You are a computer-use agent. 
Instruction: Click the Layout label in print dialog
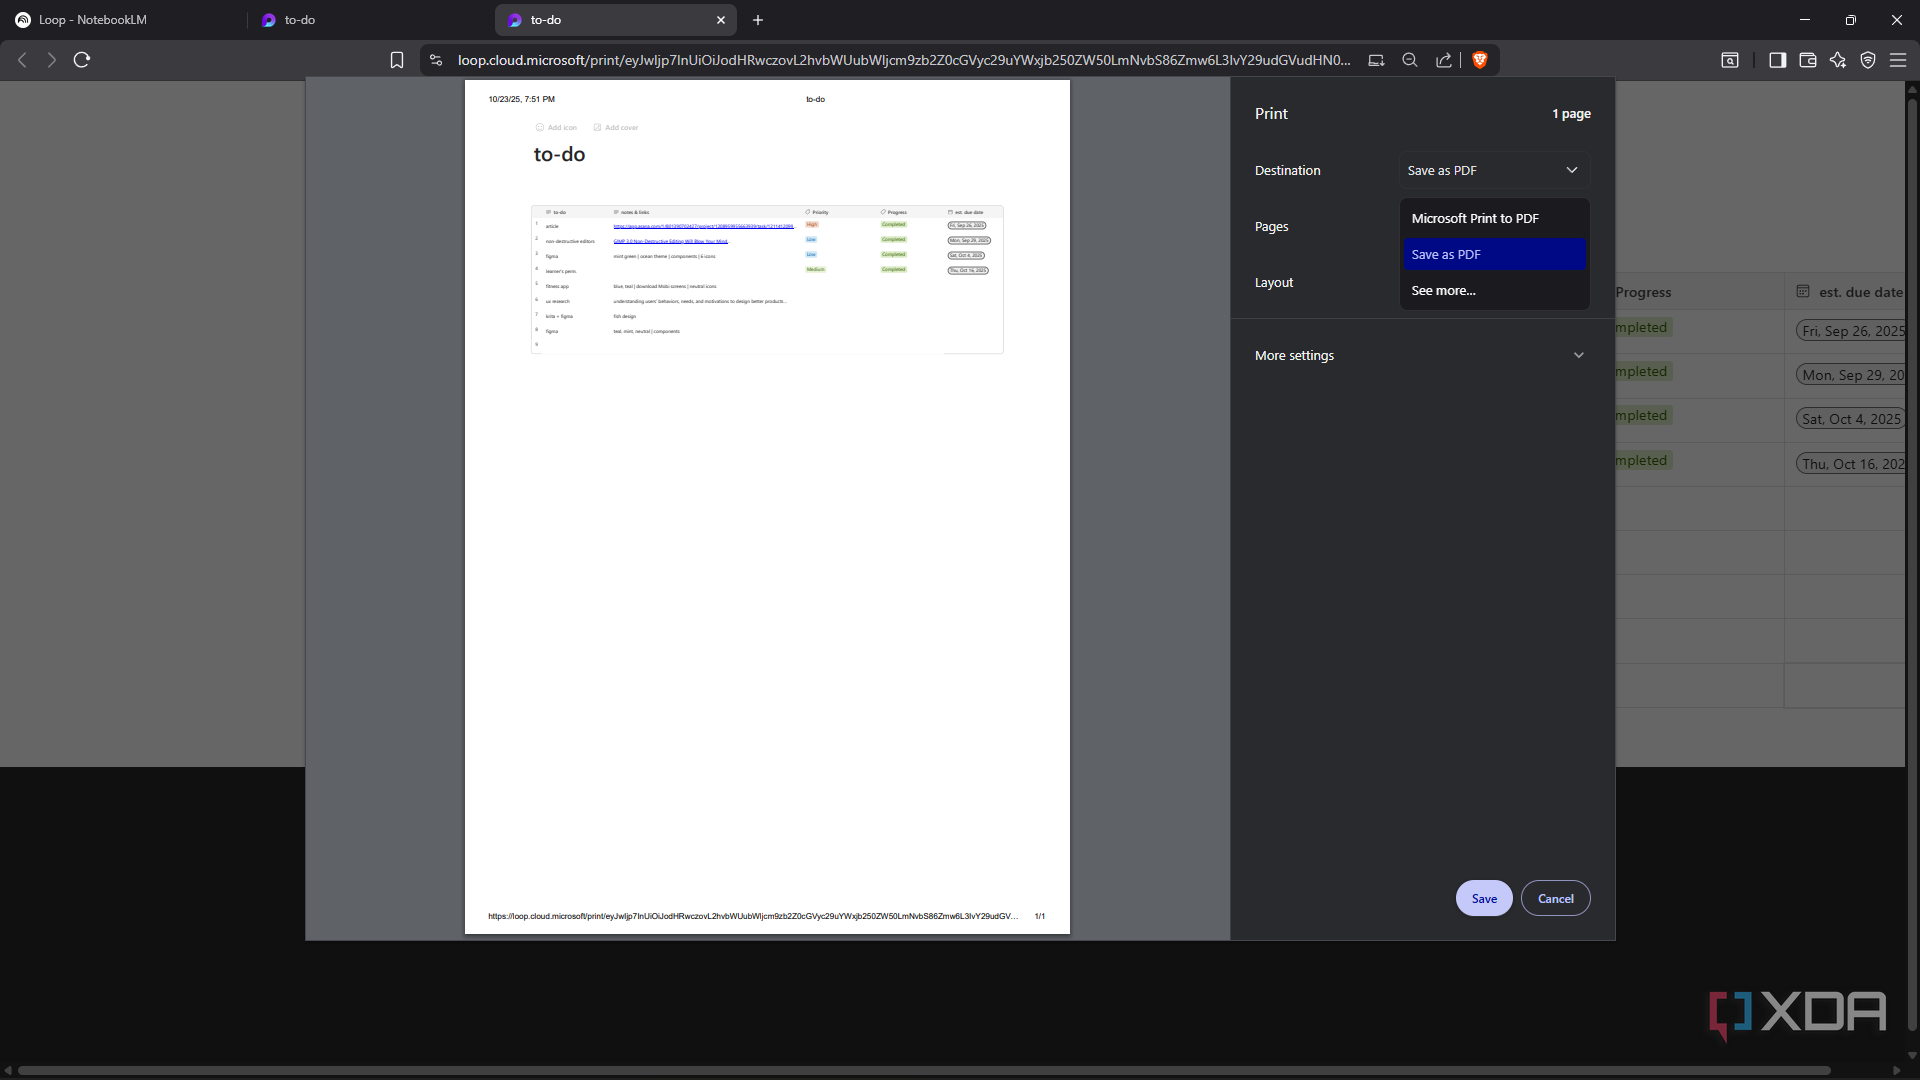[1273, 282]
